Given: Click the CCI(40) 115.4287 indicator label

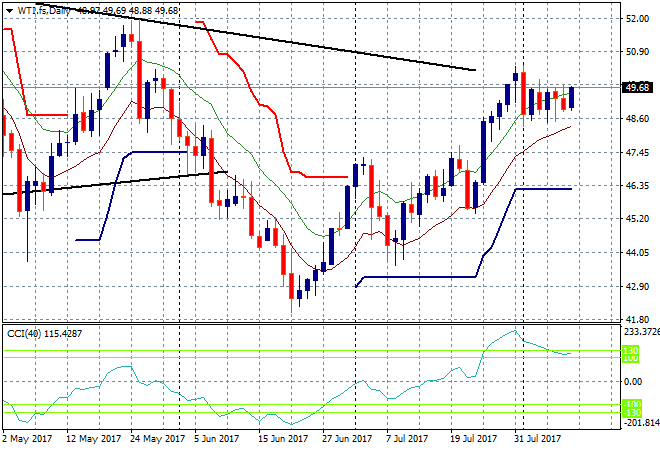Looking at the screenshot, I should tap(45, 334).
